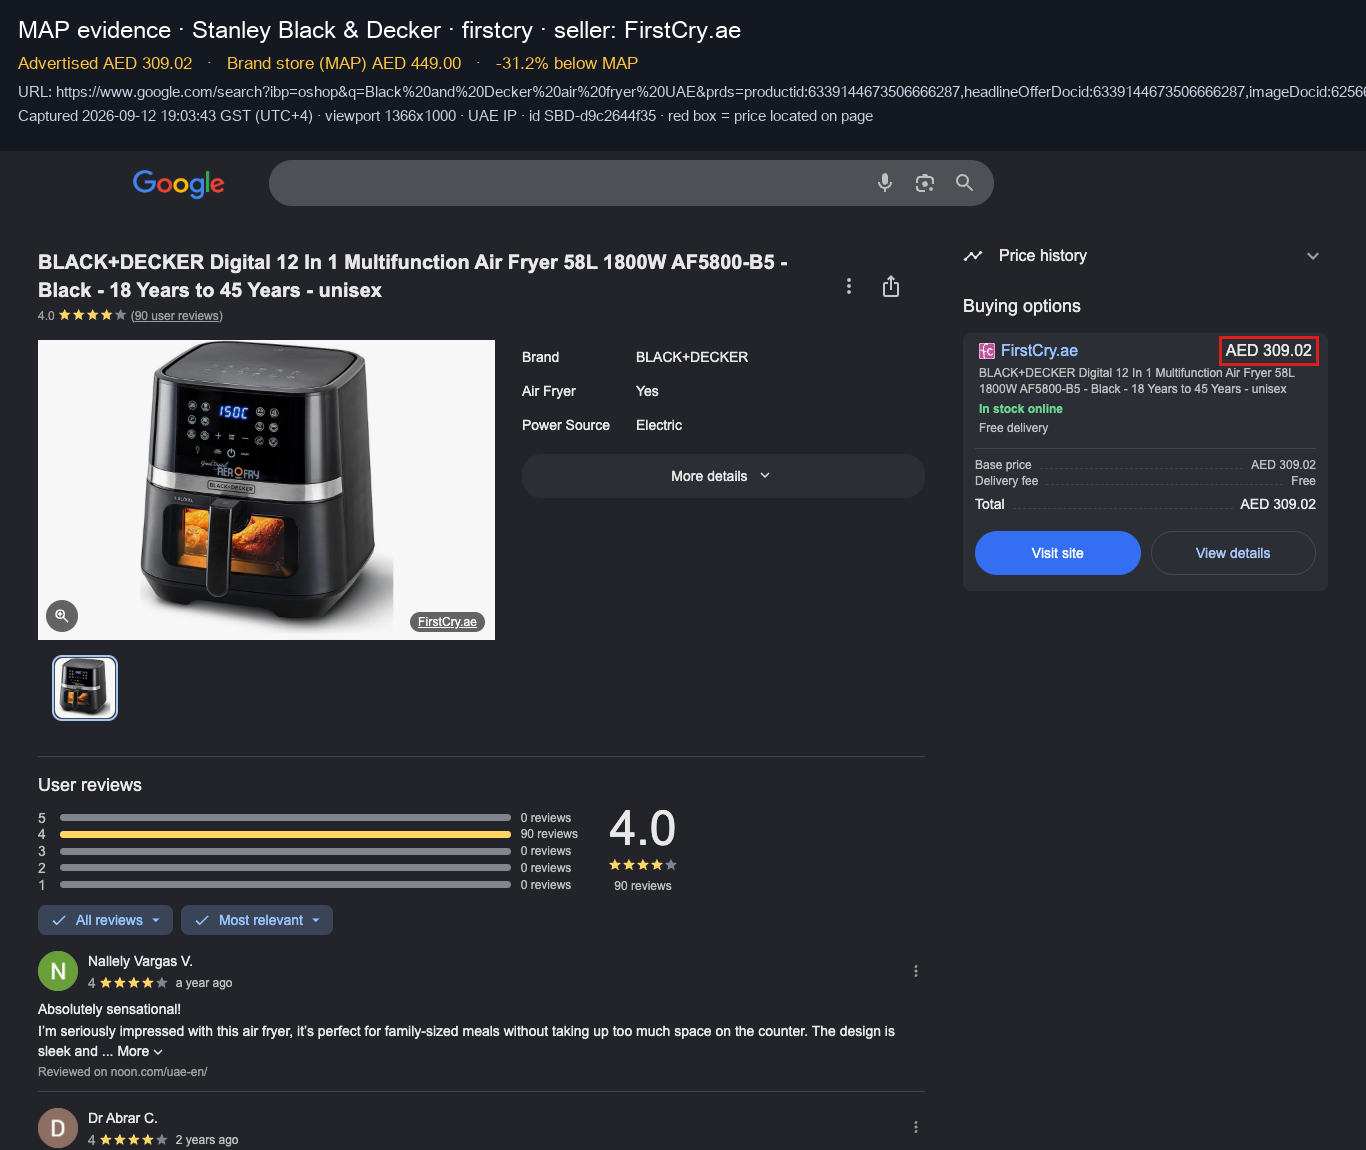The image size is (1366, 1150).
Task: Expand More details of product specs
Action: click(723, 476)
